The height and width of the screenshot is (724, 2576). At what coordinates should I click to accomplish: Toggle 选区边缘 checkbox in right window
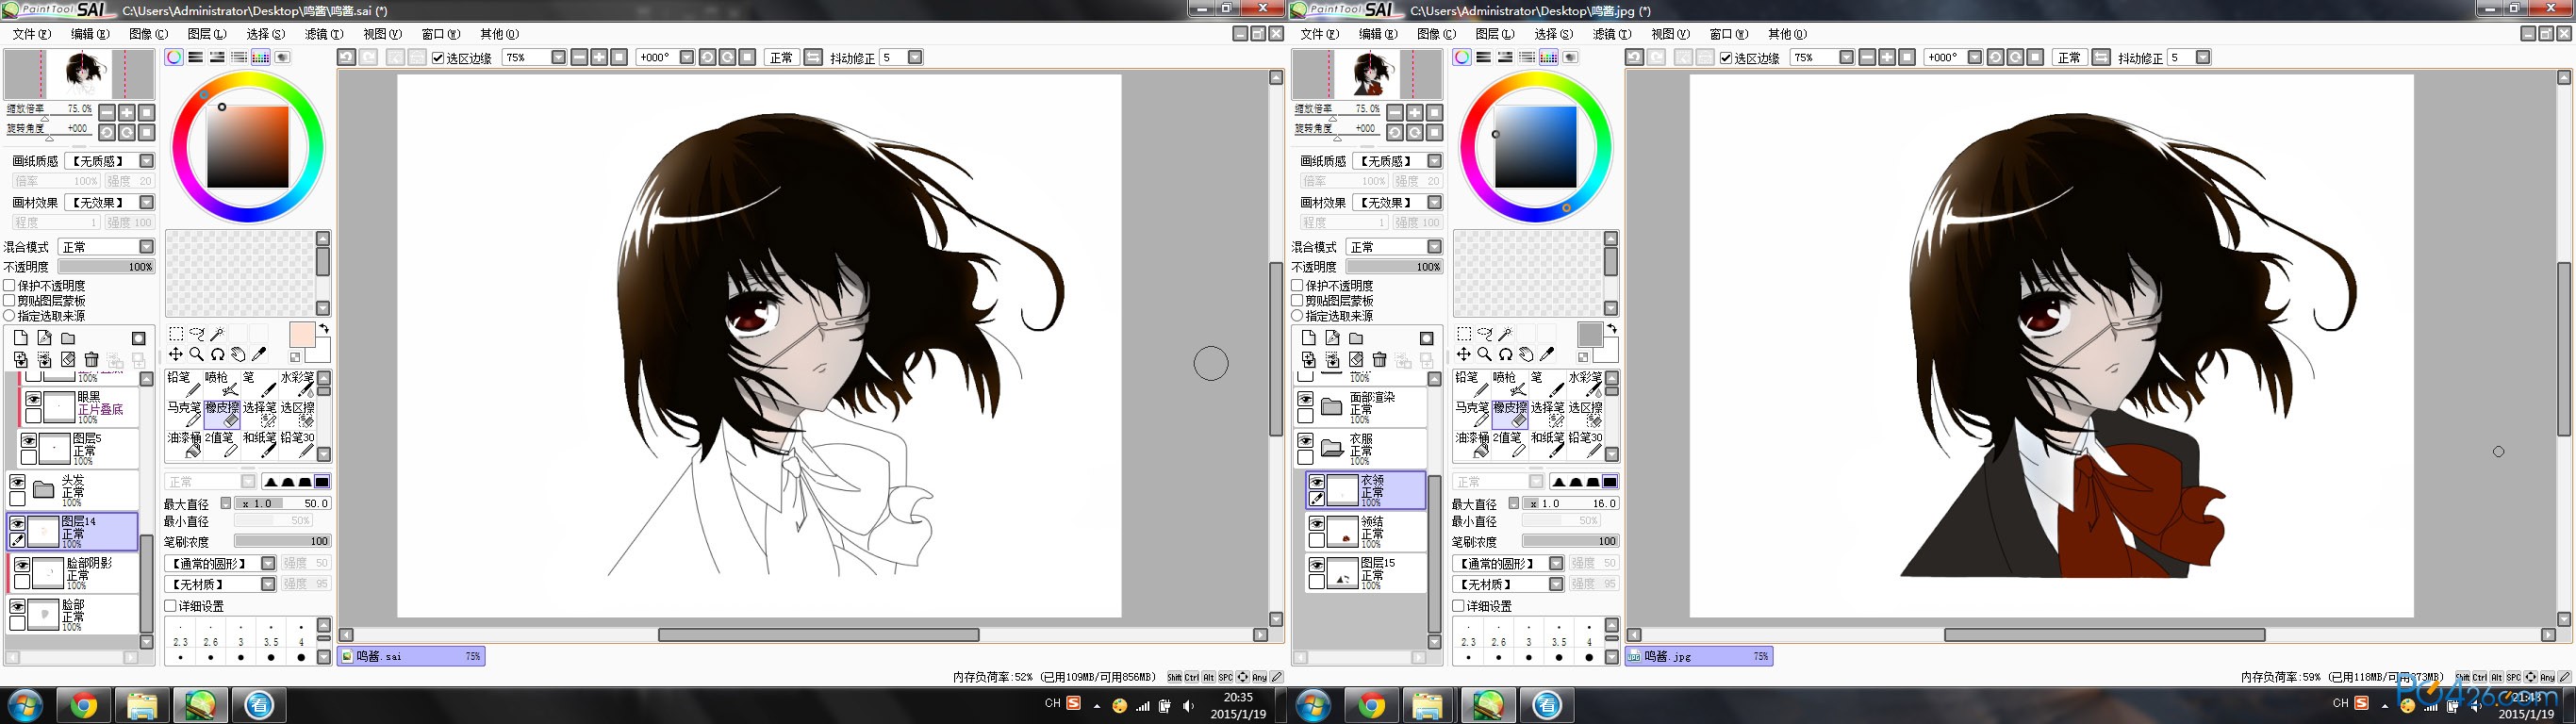(1725, 58)
